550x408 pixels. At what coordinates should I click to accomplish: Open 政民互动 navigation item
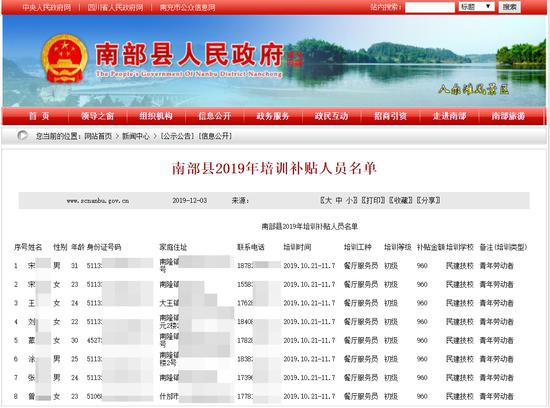point(331,116)
